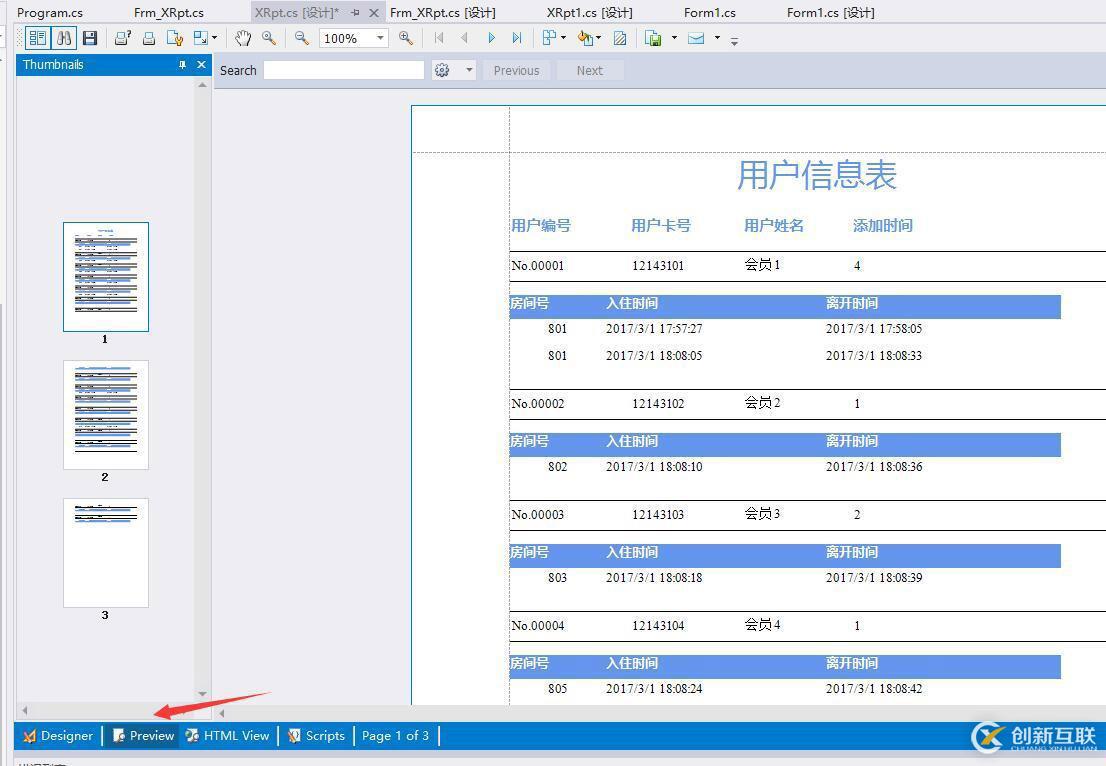Open the Frm_XRpt.cs code tab

click(169, 13)
